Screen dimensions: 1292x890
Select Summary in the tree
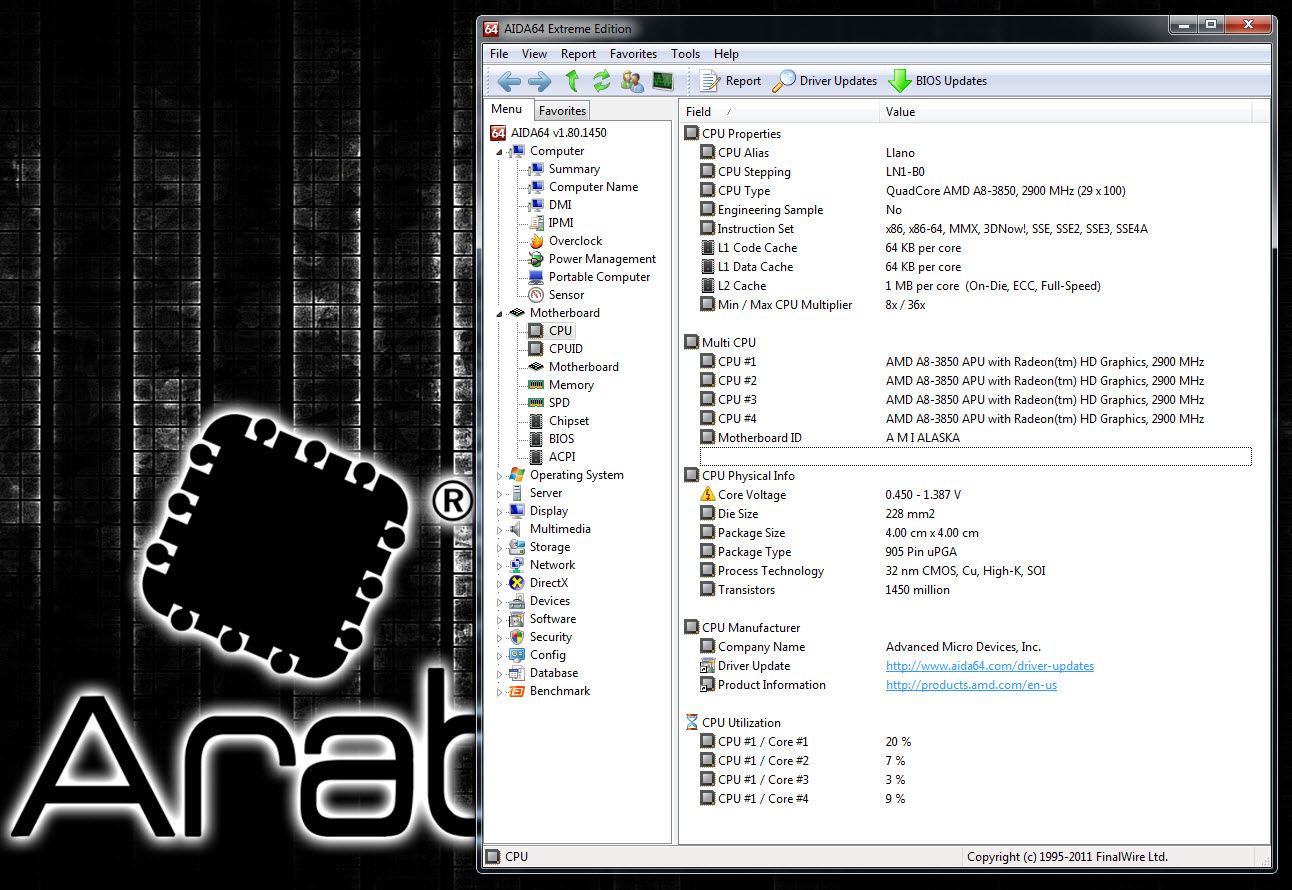(574, 169)
